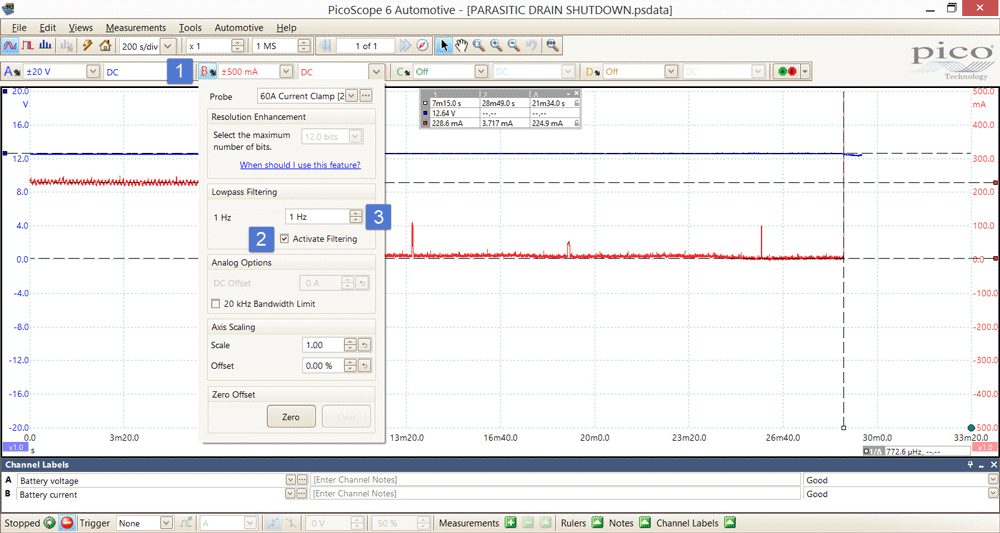Viewport: 1000px width, 533px height.
Task: Adjust the Offset 0.00 % stepper
Action: [350, 365]
